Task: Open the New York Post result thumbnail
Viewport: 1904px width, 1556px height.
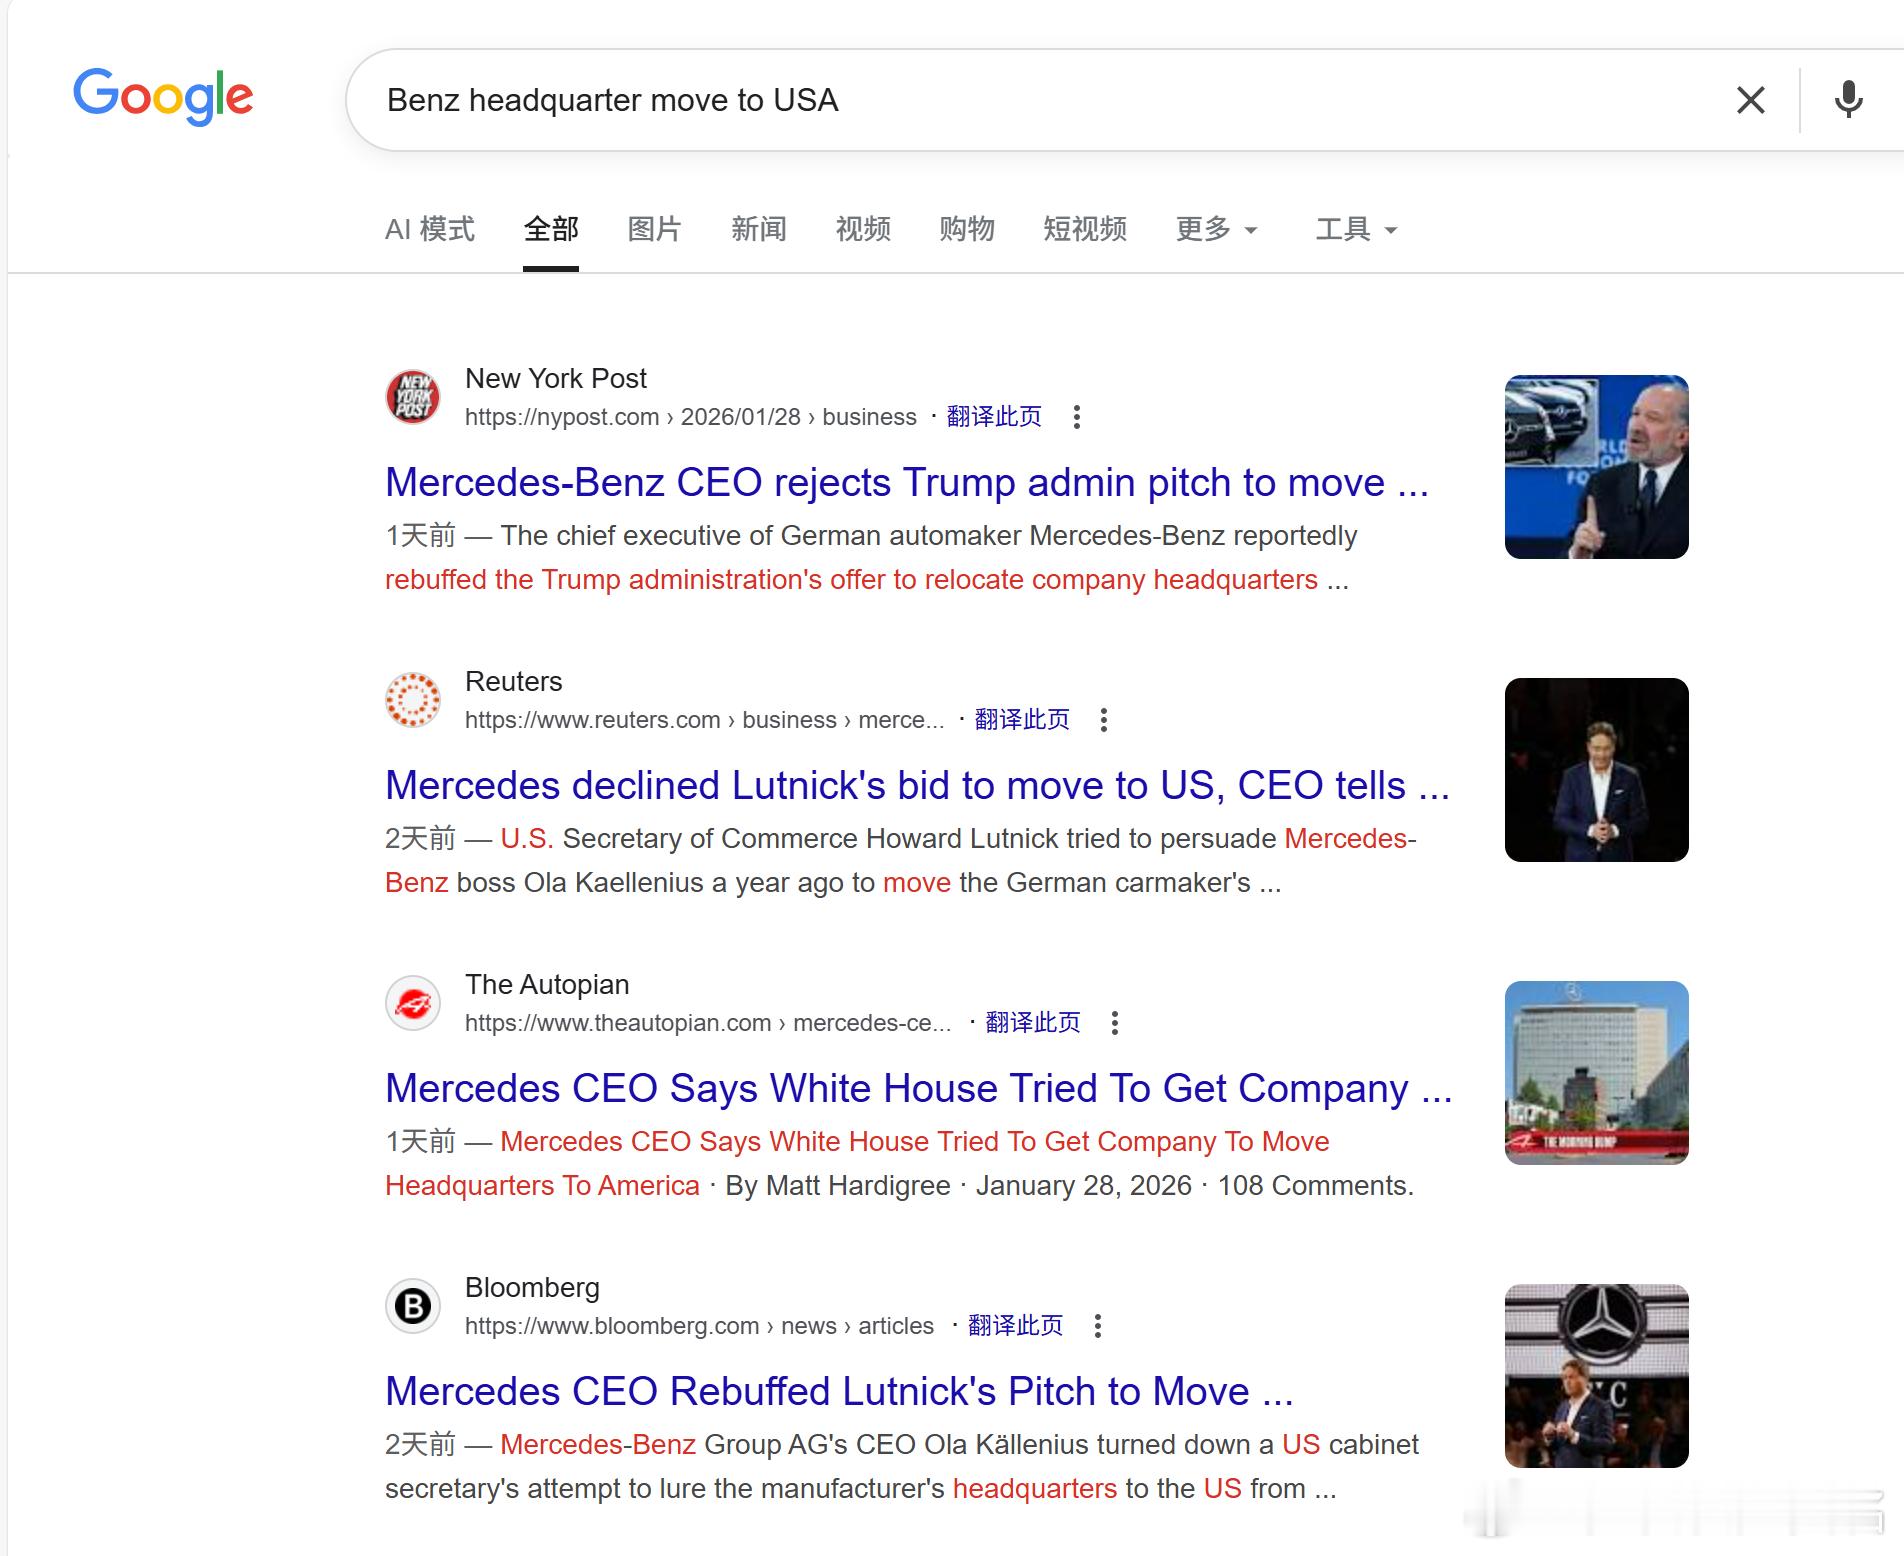Action: point(1597,467)
